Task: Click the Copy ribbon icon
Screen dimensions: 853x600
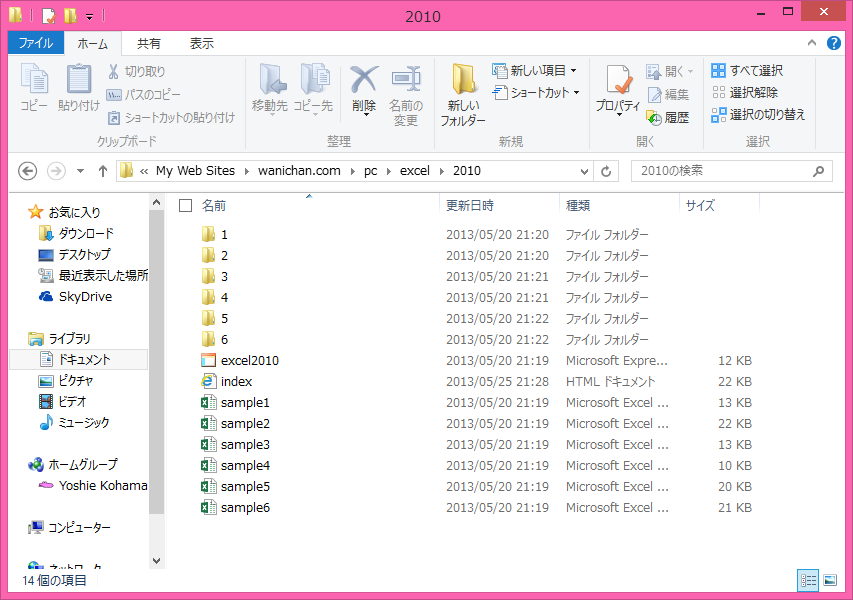Action: [34, 87]
